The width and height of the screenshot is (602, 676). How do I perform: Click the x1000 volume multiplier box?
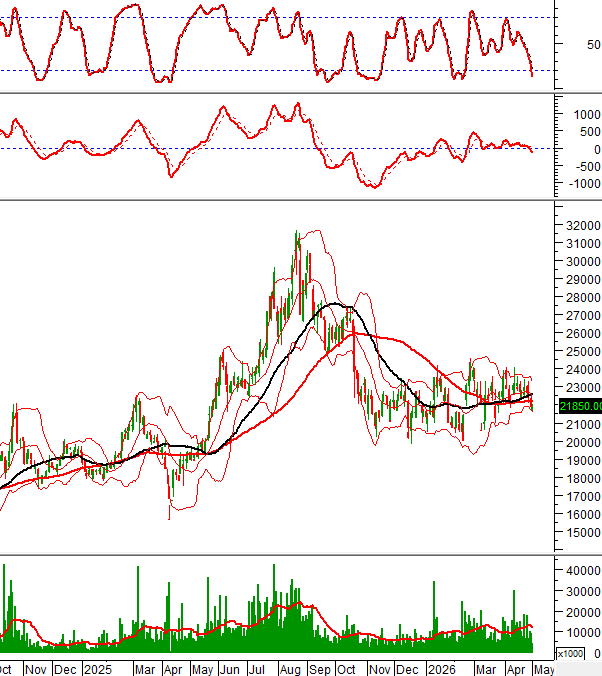pyautogui.click(x=570, y=654)
